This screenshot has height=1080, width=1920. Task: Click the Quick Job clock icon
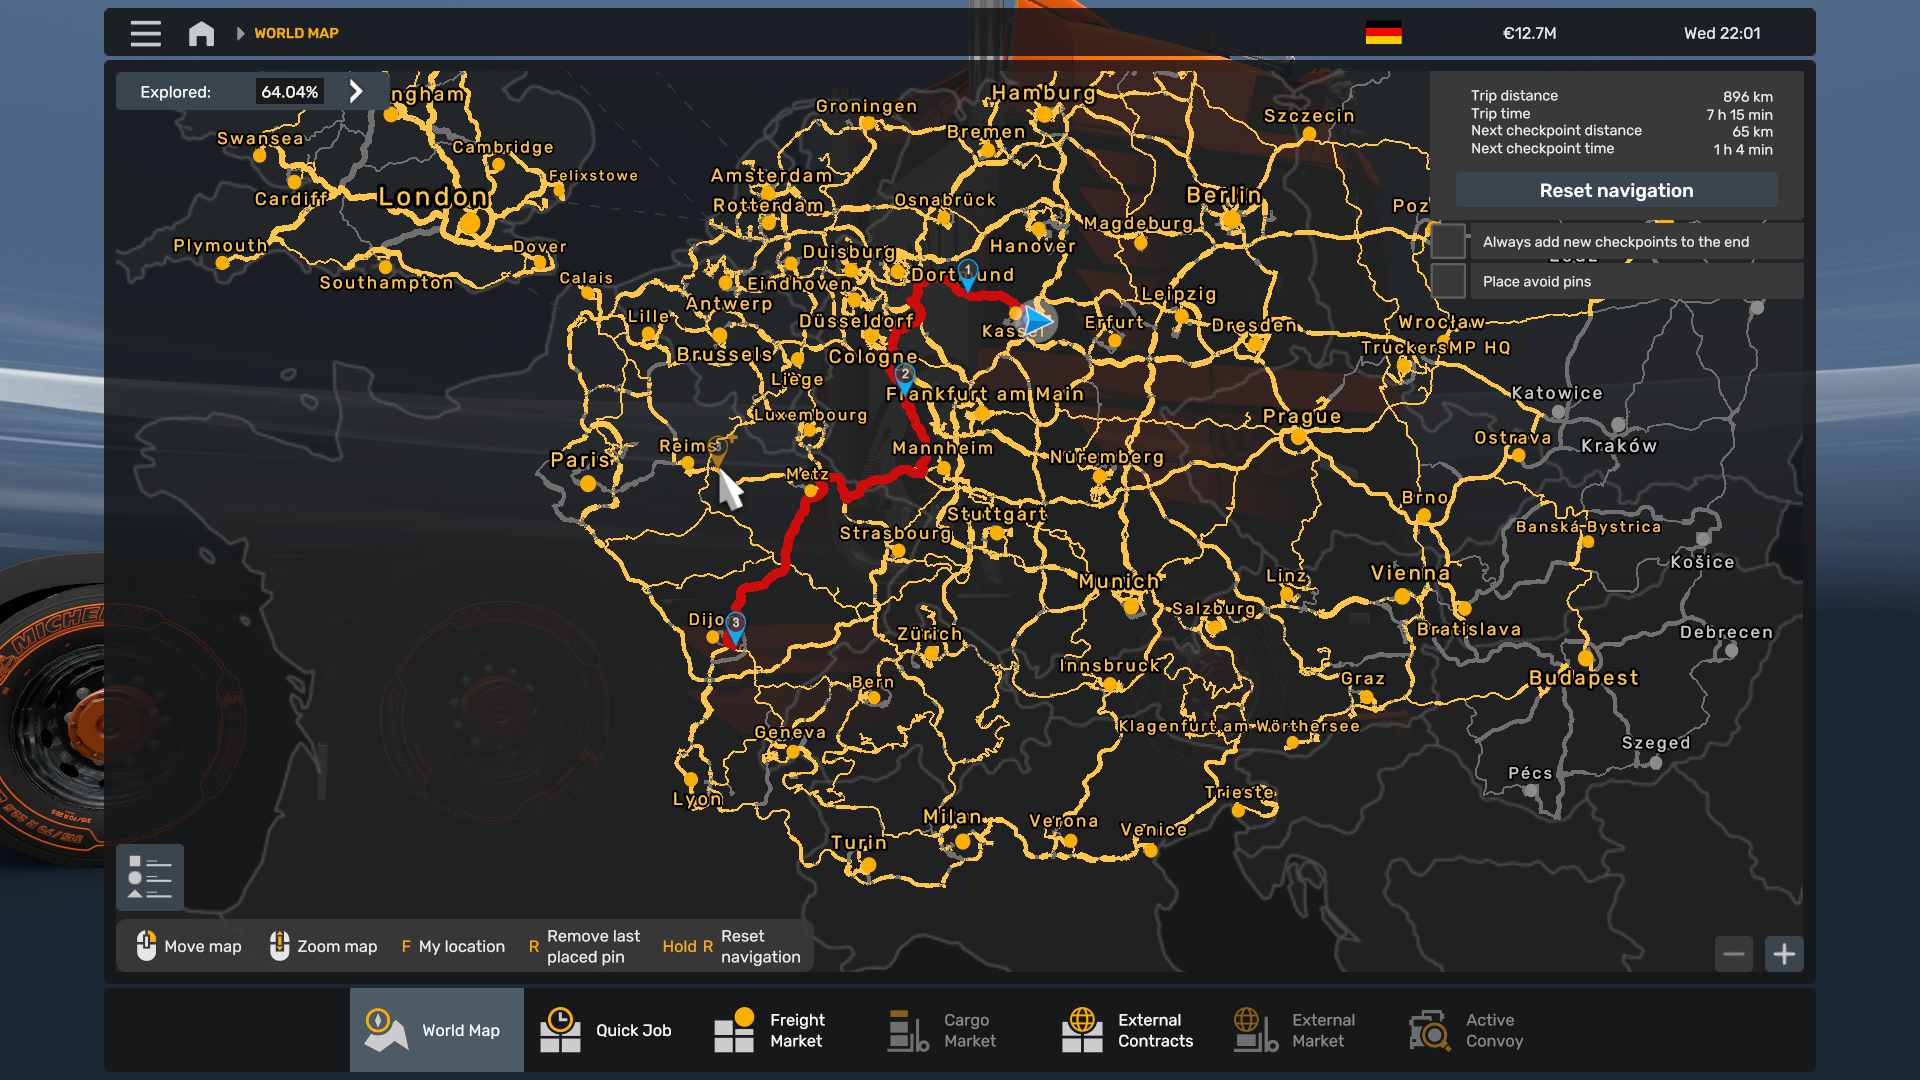560,1029
